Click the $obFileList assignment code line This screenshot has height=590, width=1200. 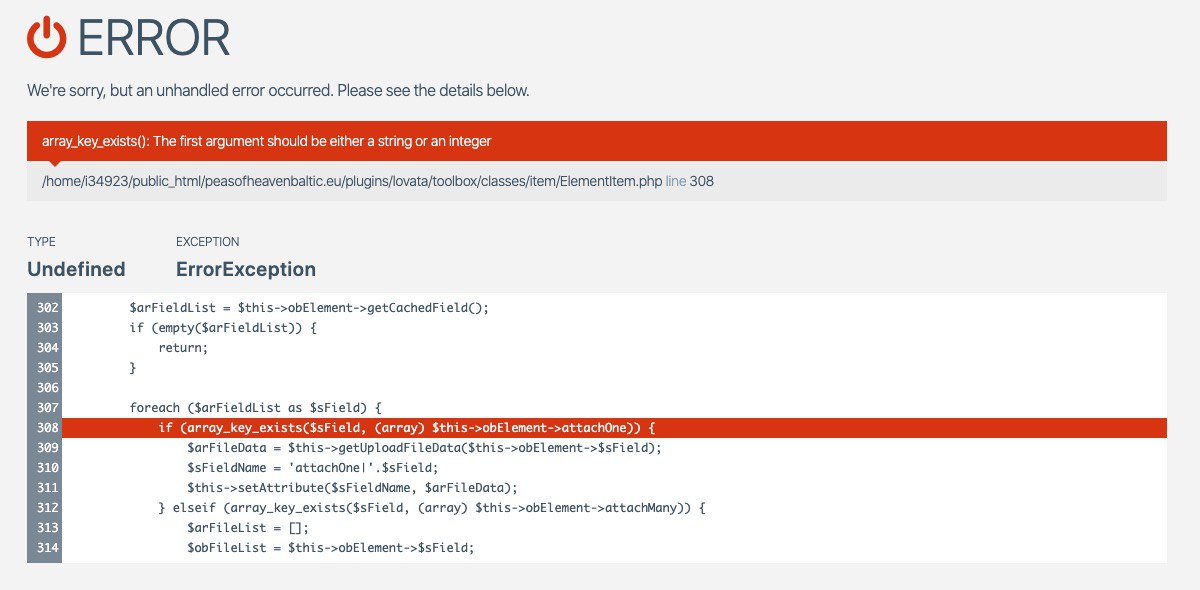(x=330, y=548)
